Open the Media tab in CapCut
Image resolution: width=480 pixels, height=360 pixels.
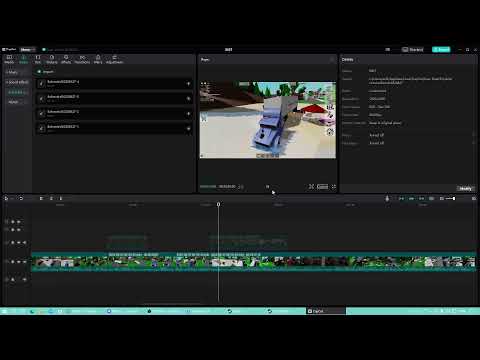(x=9, y=59)
